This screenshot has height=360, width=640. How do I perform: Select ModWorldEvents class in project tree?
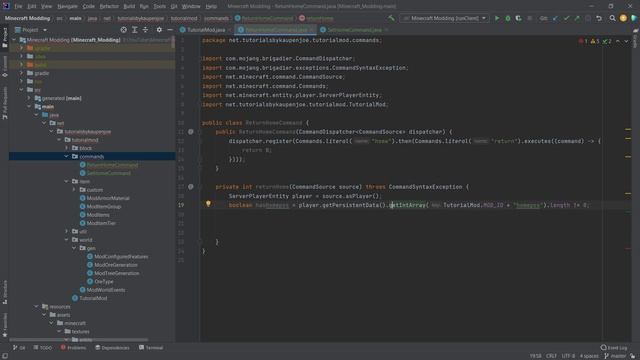pyautogui.click(x=106, y=290)
